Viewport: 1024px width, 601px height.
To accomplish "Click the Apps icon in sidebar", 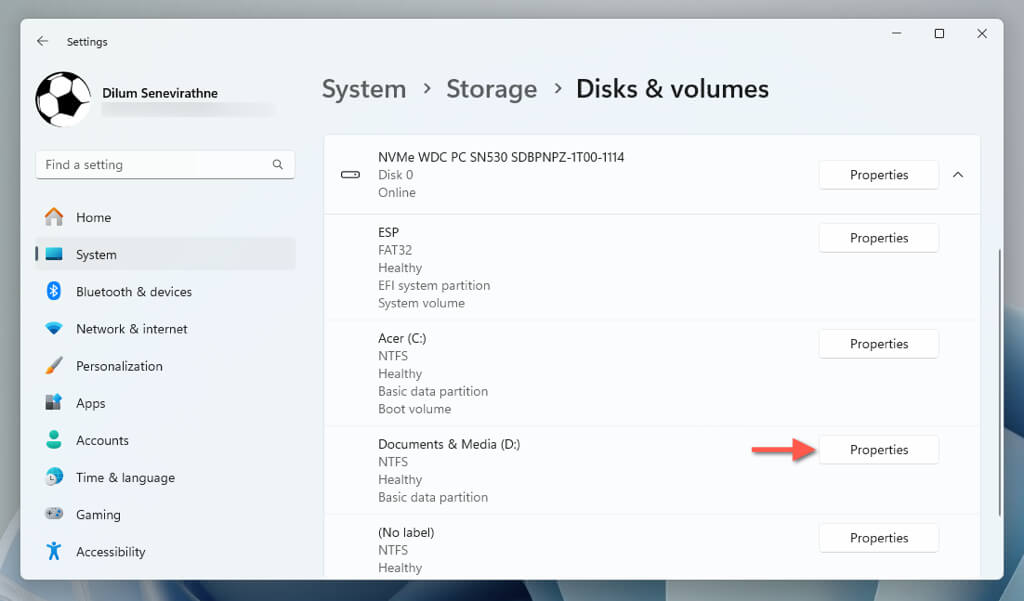I will [x=54, y=403].
